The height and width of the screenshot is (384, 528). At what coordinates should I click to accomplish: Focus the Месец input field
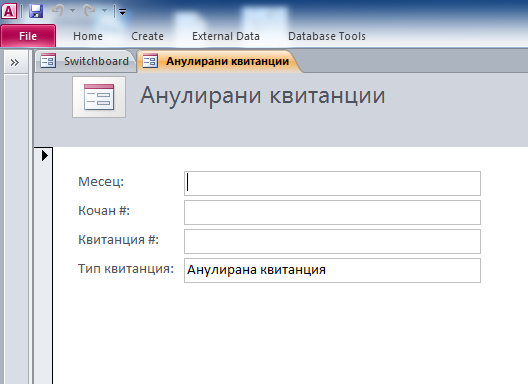(x=332, y=184)
